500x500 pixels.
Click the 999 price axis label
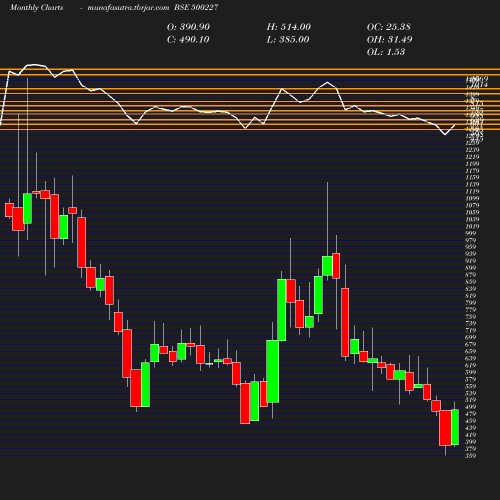coord(471,233)
